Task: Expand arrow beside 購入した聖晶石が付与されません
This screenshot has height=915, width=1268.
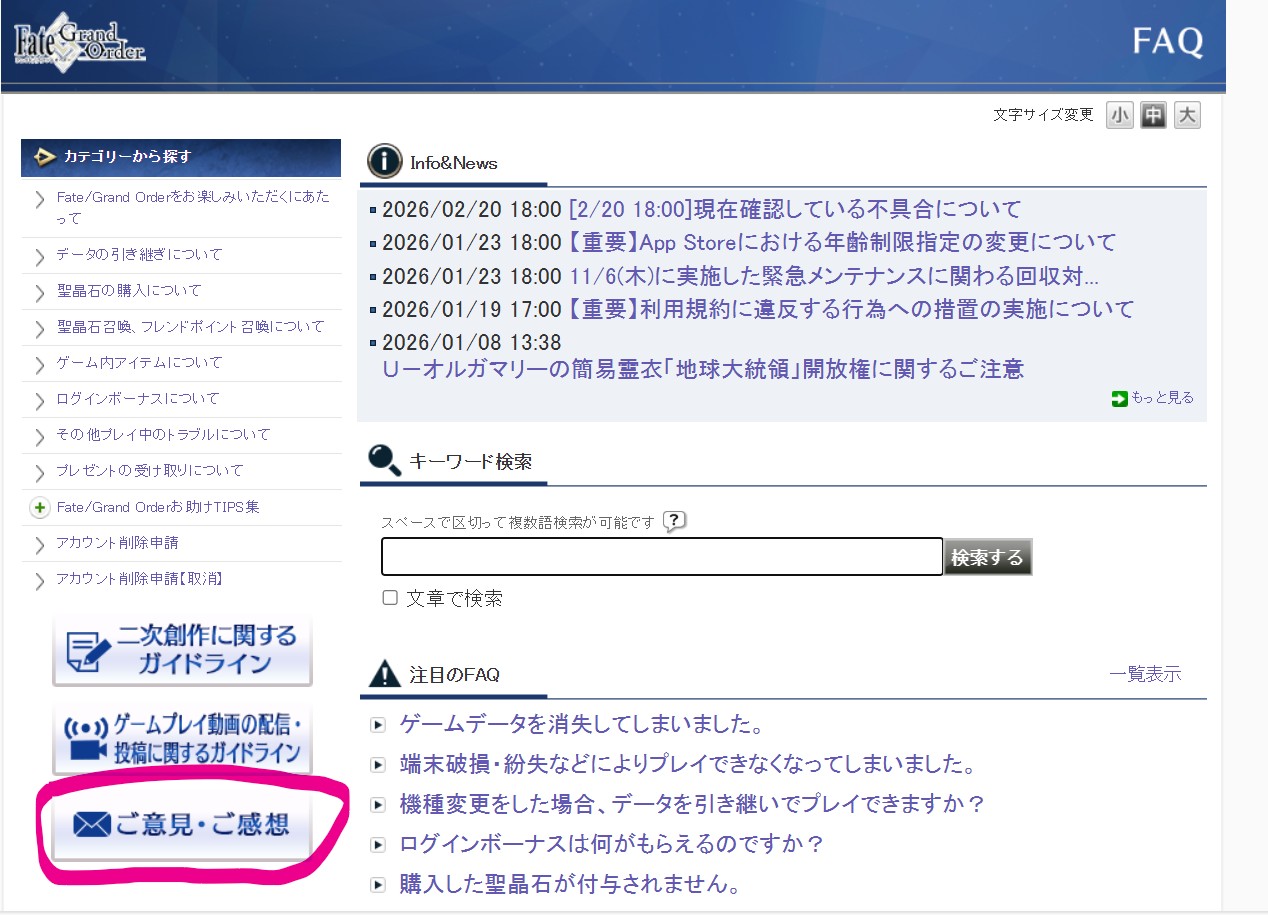Action: (378, 885)
